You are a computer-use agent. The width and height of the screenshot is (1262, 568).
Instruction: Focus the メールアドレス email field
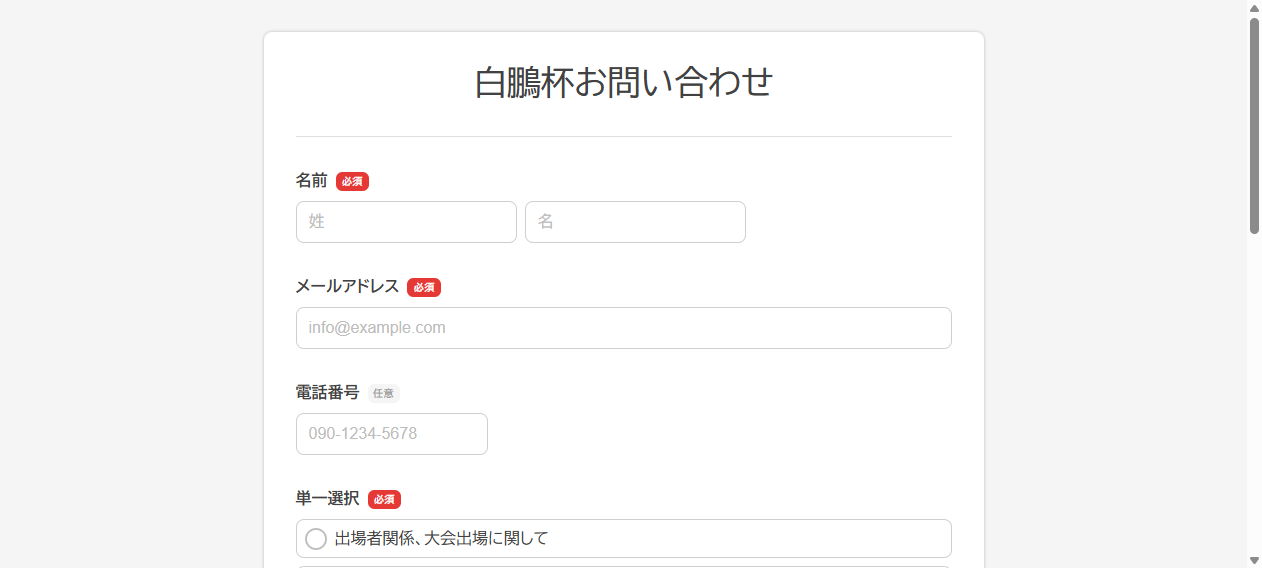(623, 328)
